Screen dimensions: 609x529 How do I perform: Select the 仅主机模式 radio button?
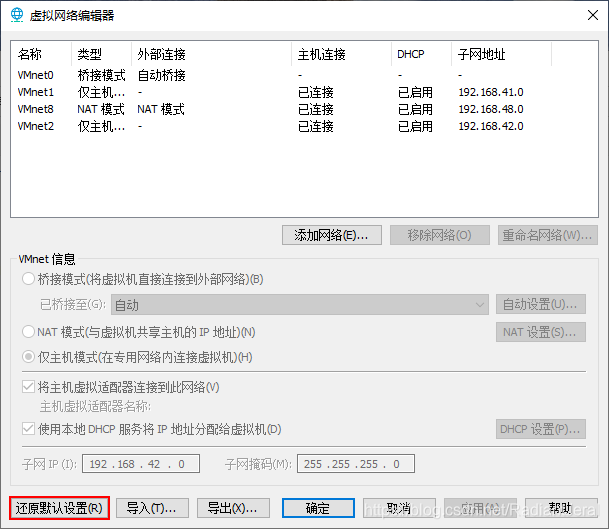(x=28, y=357)
